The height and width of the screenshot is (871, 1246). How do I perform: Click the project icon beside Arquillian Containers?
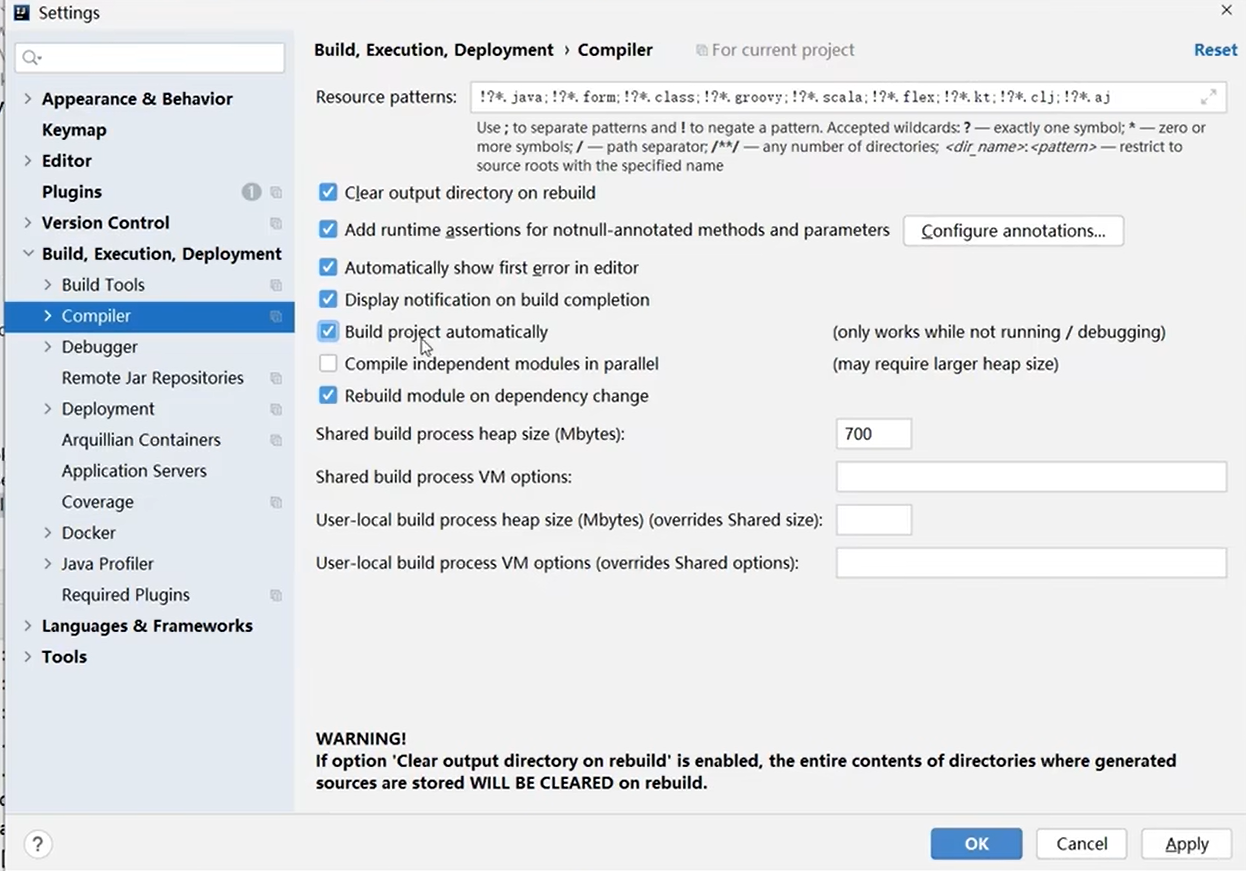click(276, 440)
